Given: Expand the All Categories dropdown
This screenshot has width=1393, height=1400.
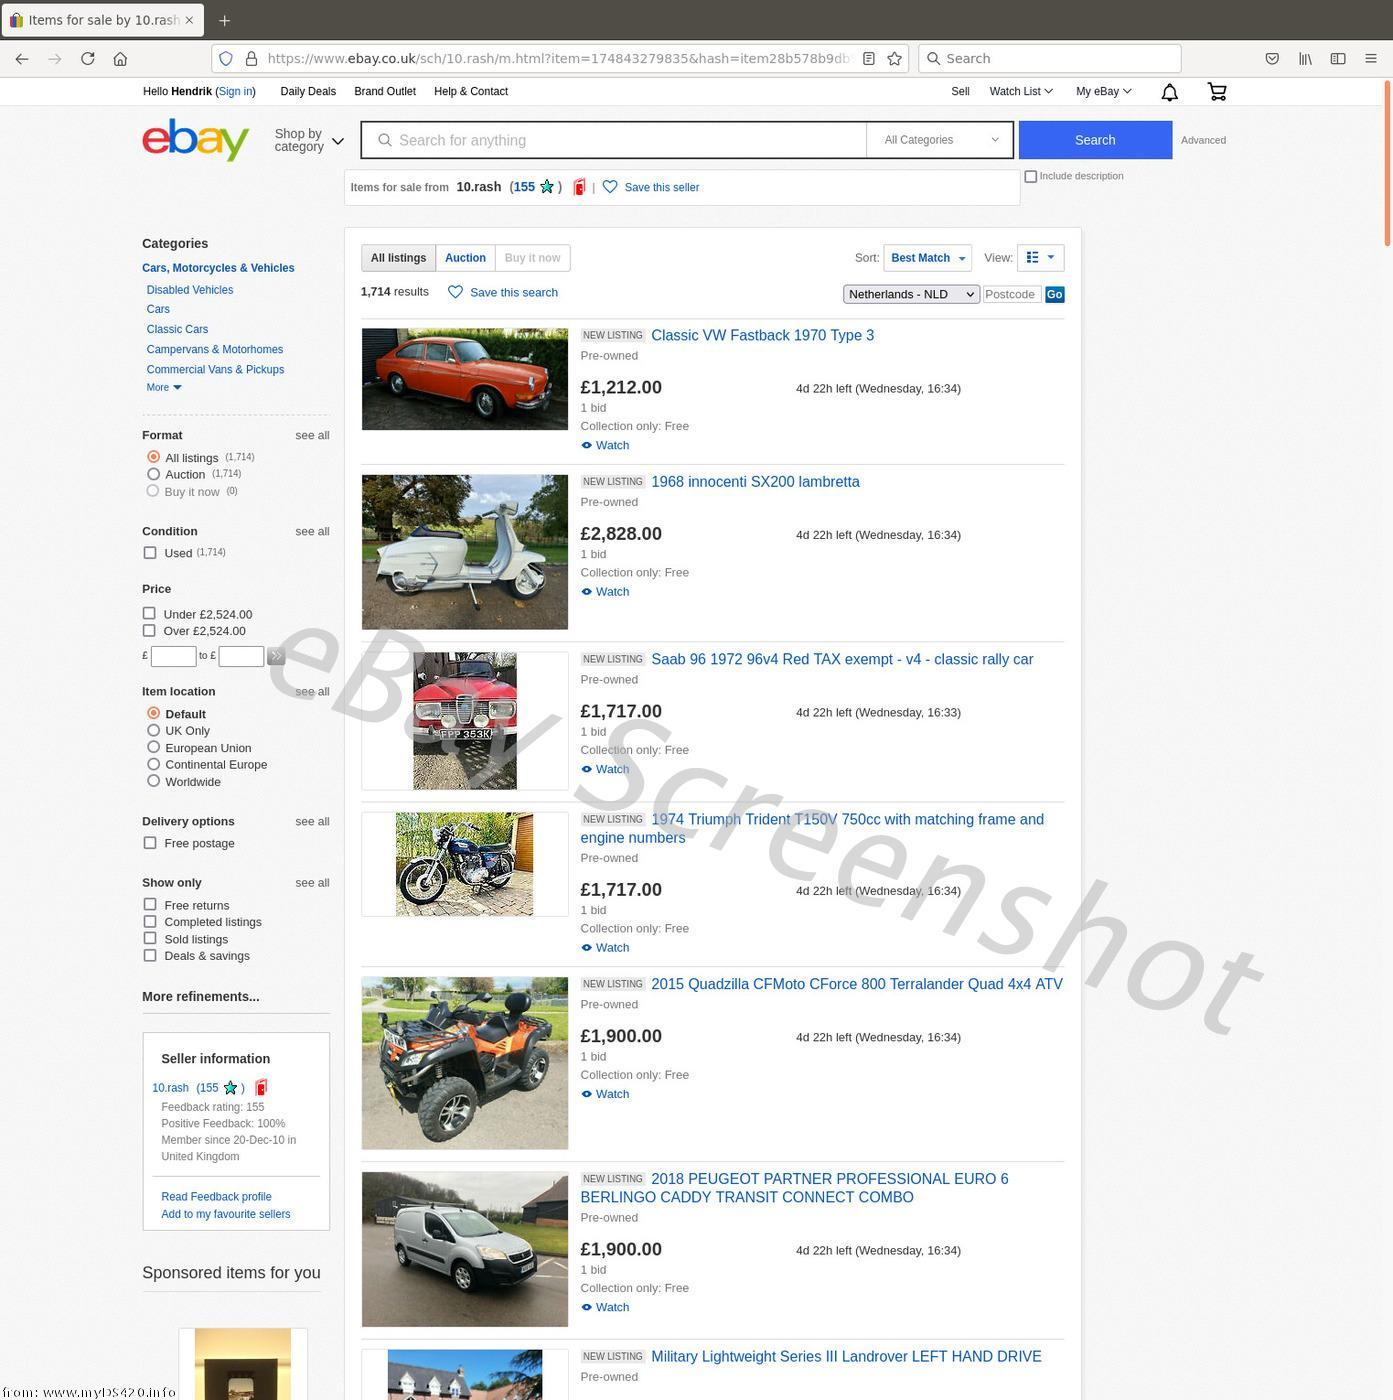Looking at the screenshot, I should pyautogui.click(x=940, y=140).
